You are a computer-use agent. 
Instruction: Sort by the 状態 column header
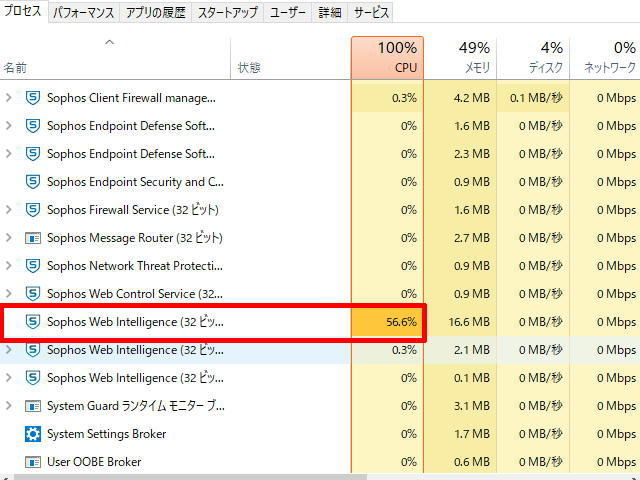291,58
